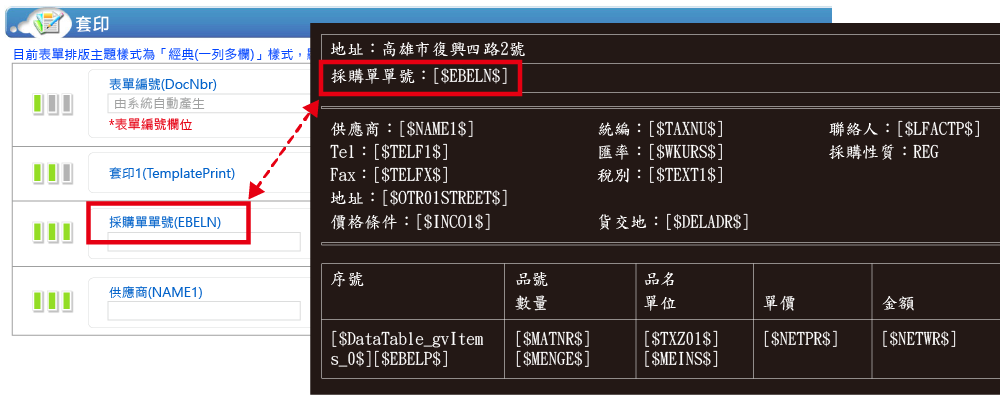Click the 序號 table column header
Image resolution: width=1000 pixels, height=400 pixels.
(x=347, y=279)
